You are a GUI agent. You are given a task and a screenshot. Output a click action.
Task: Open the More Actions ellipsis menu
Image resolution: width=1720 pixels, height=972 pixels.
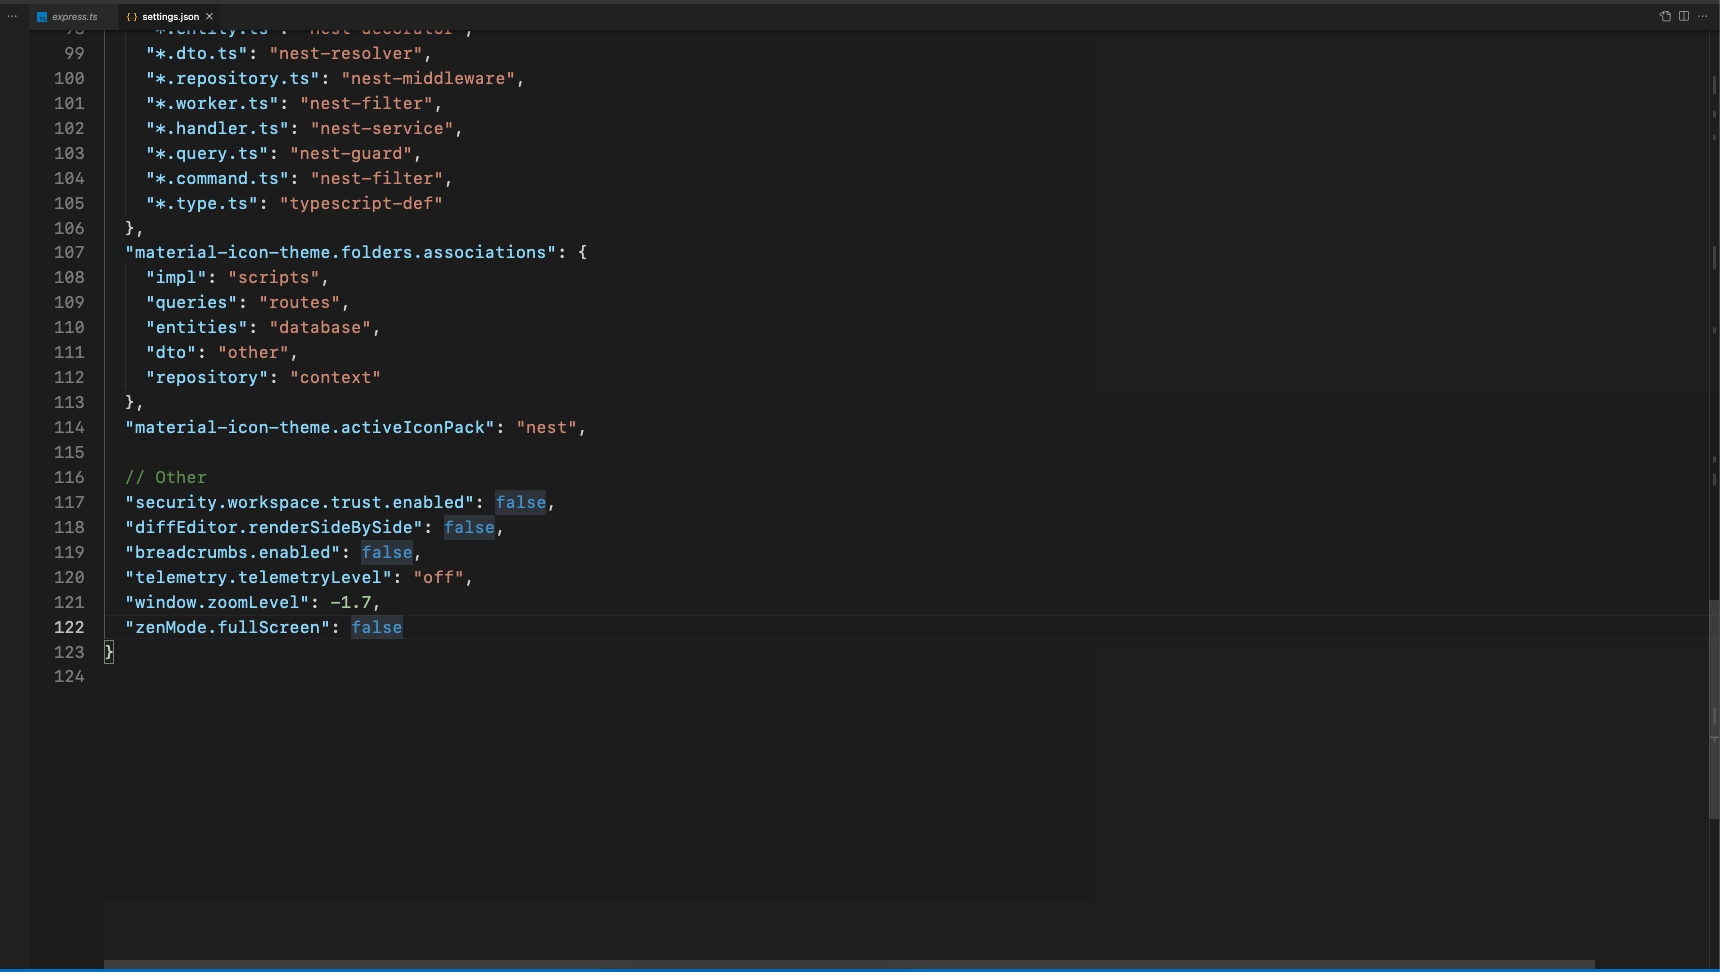pos(1703,16)
